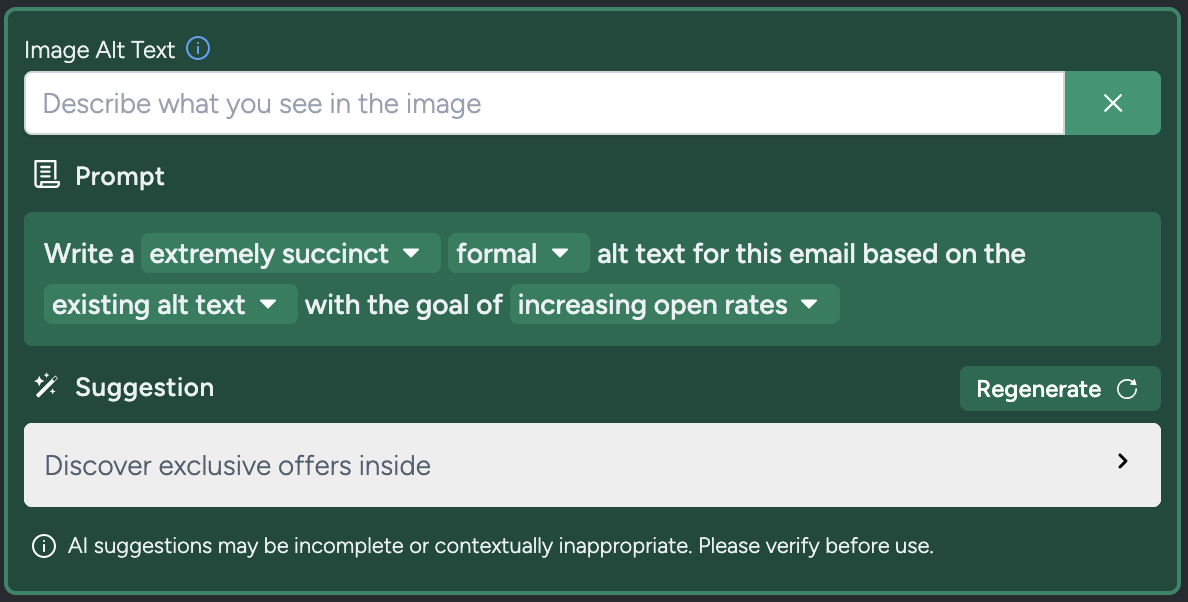Screen dimensions: 1188x602
Task: Click the info icon in the disclaimer
Action: tap(42, 546)
